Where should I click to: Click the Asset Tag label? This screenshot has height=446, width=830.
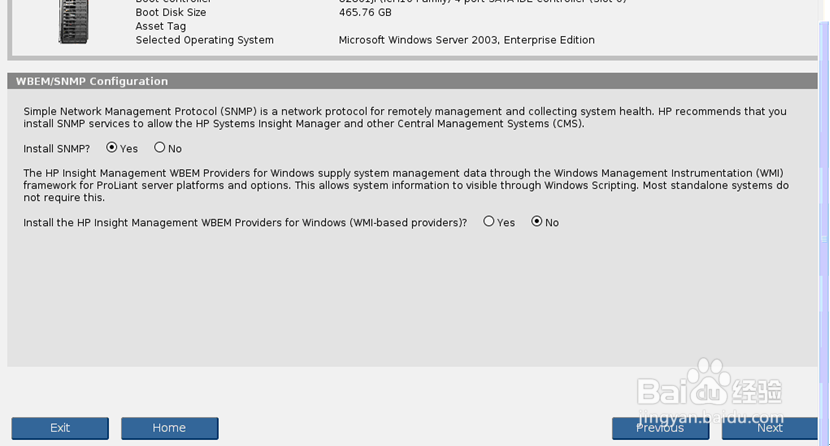[x=160, y=26]
